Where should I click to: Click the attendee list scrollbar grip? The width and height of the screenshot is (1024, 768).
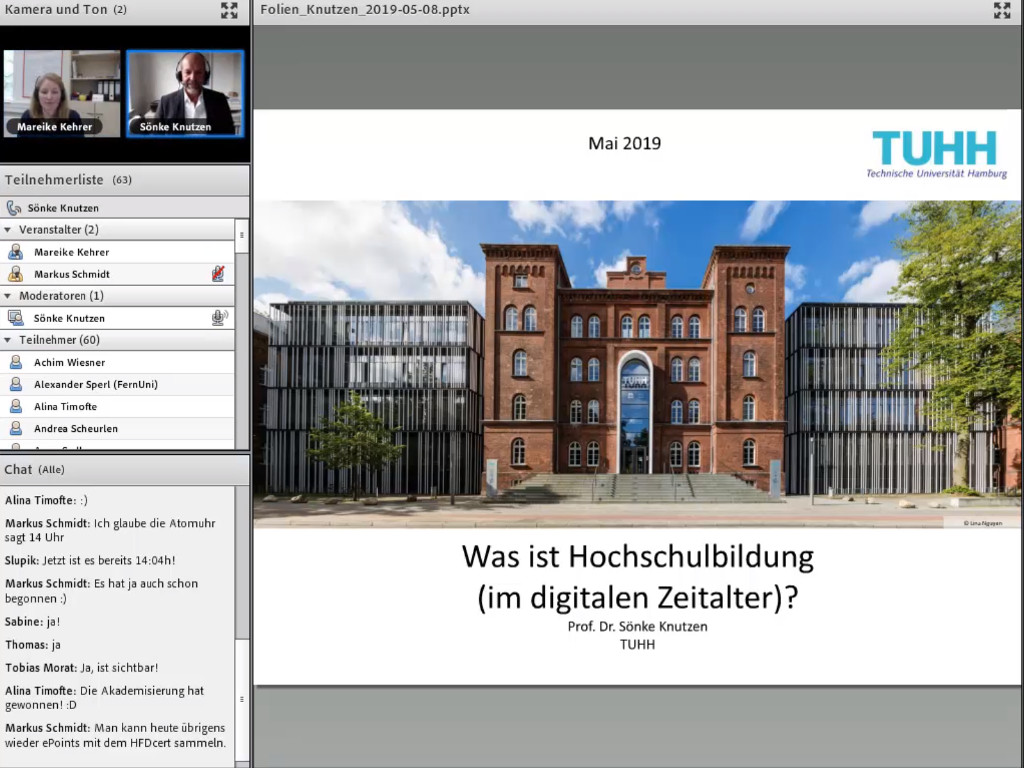coord(242,235)
